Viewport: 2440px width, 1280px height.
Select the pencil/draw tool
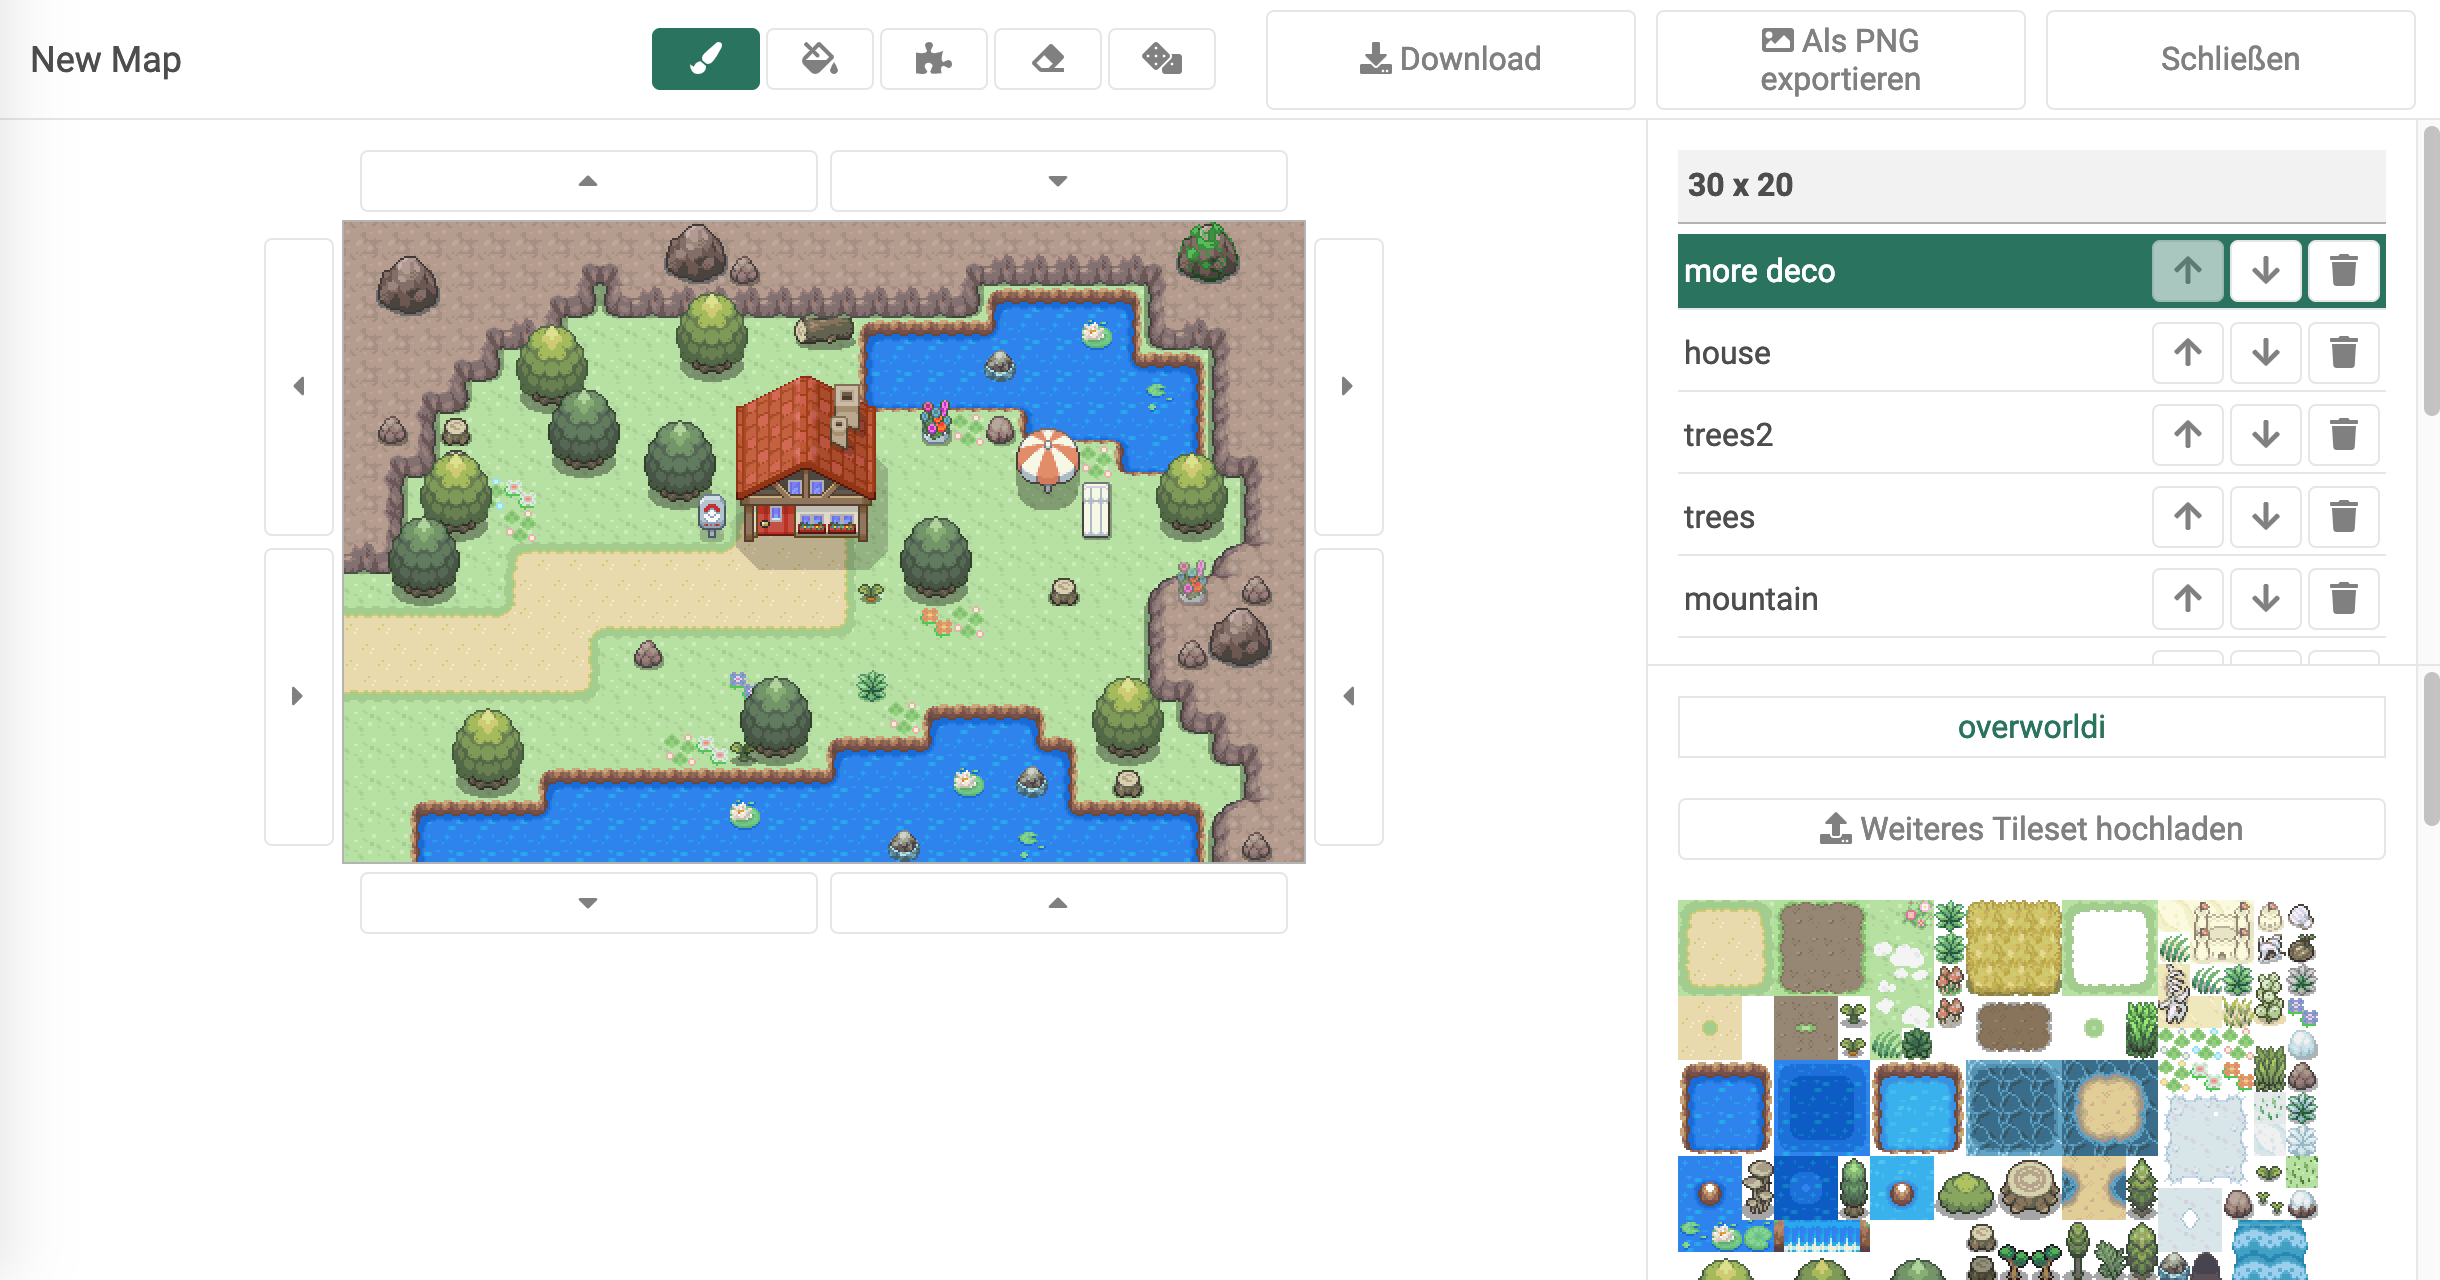click(x=705, y=60)
